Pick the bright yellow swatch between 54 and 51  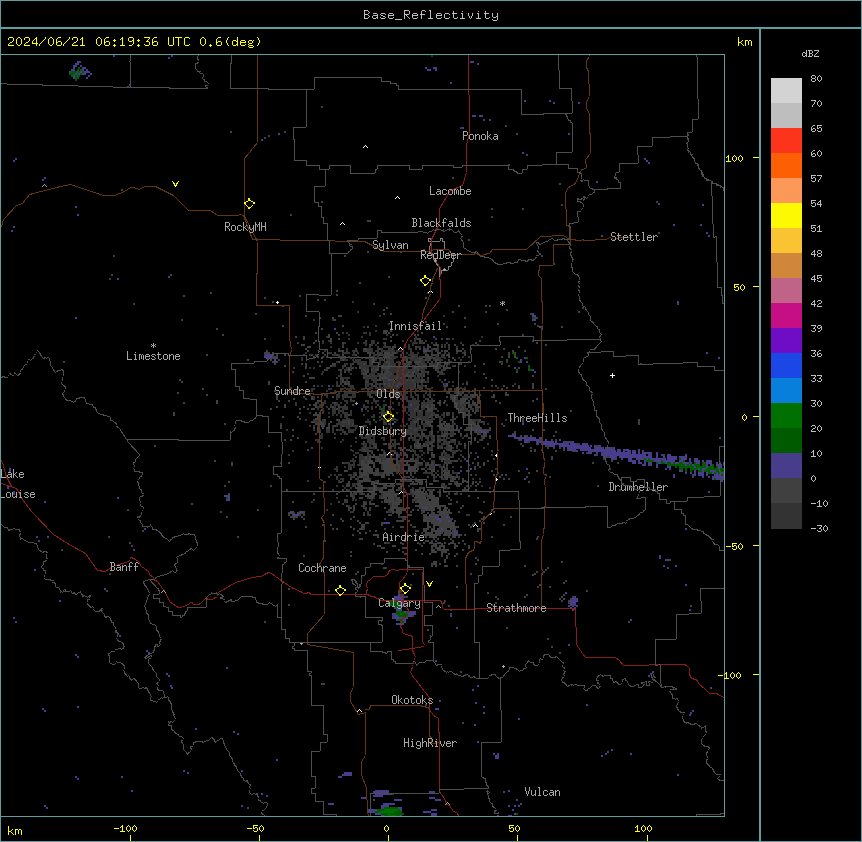[786, 215]
